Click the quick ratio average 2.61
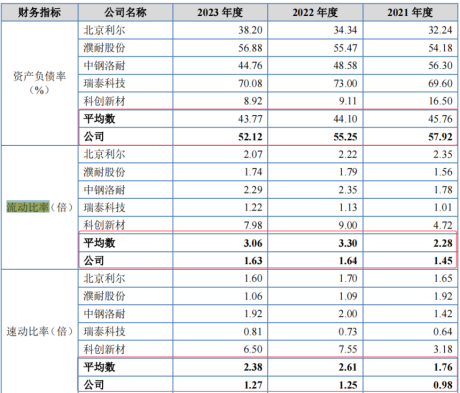Viewport: 460px width, 393px height. point(348,367)
